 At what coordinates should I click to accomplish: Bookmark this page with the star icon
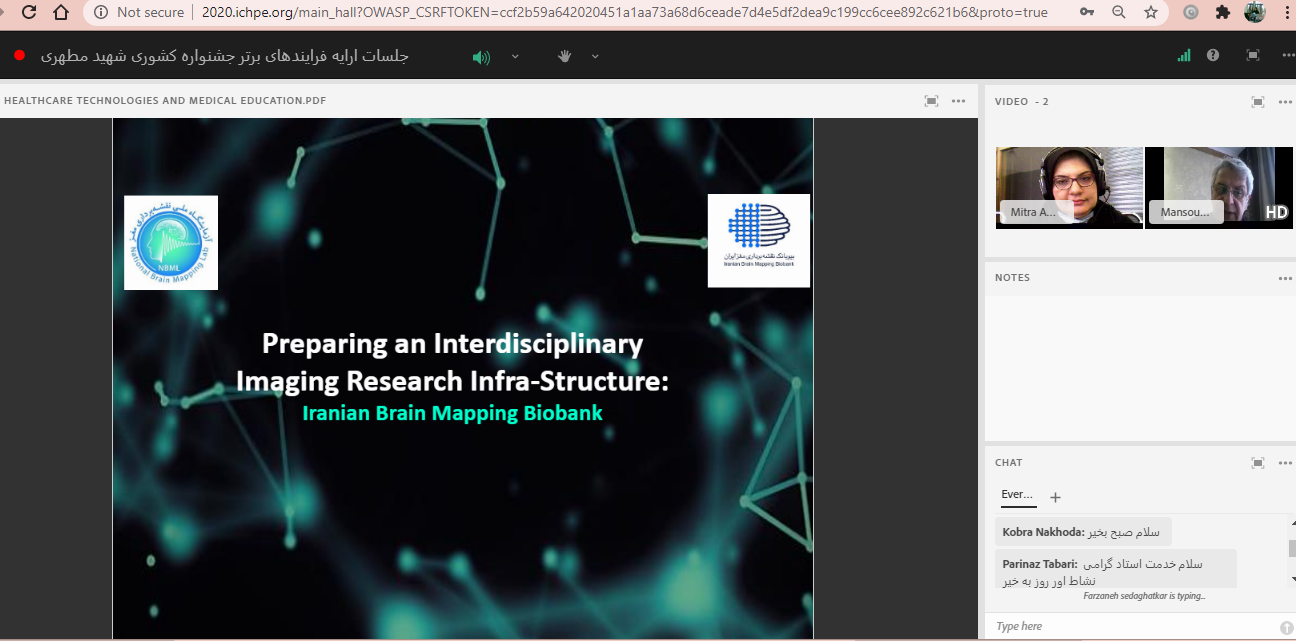1151,13
